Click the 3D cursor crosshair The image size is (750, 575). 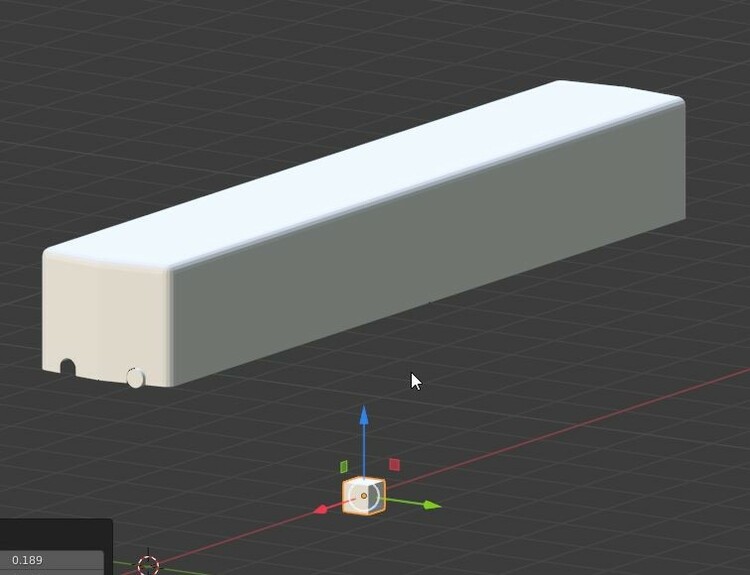148,565
